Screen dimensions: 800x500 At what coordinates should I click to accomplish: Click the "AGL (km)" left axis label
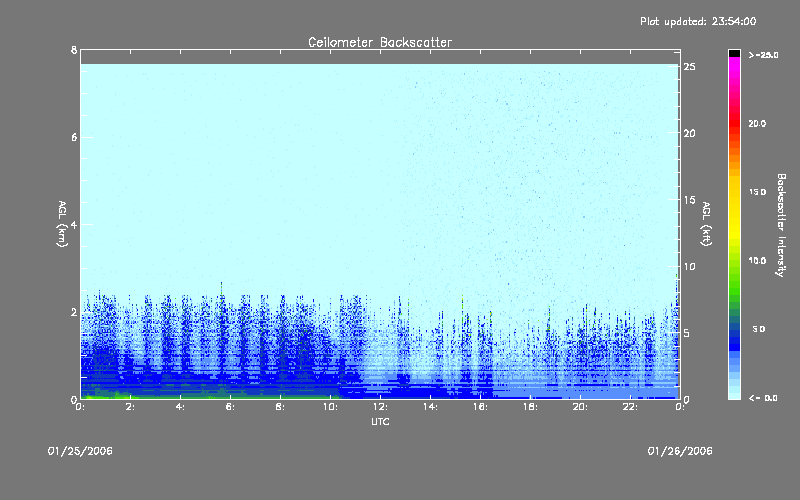tap(62, 224)
